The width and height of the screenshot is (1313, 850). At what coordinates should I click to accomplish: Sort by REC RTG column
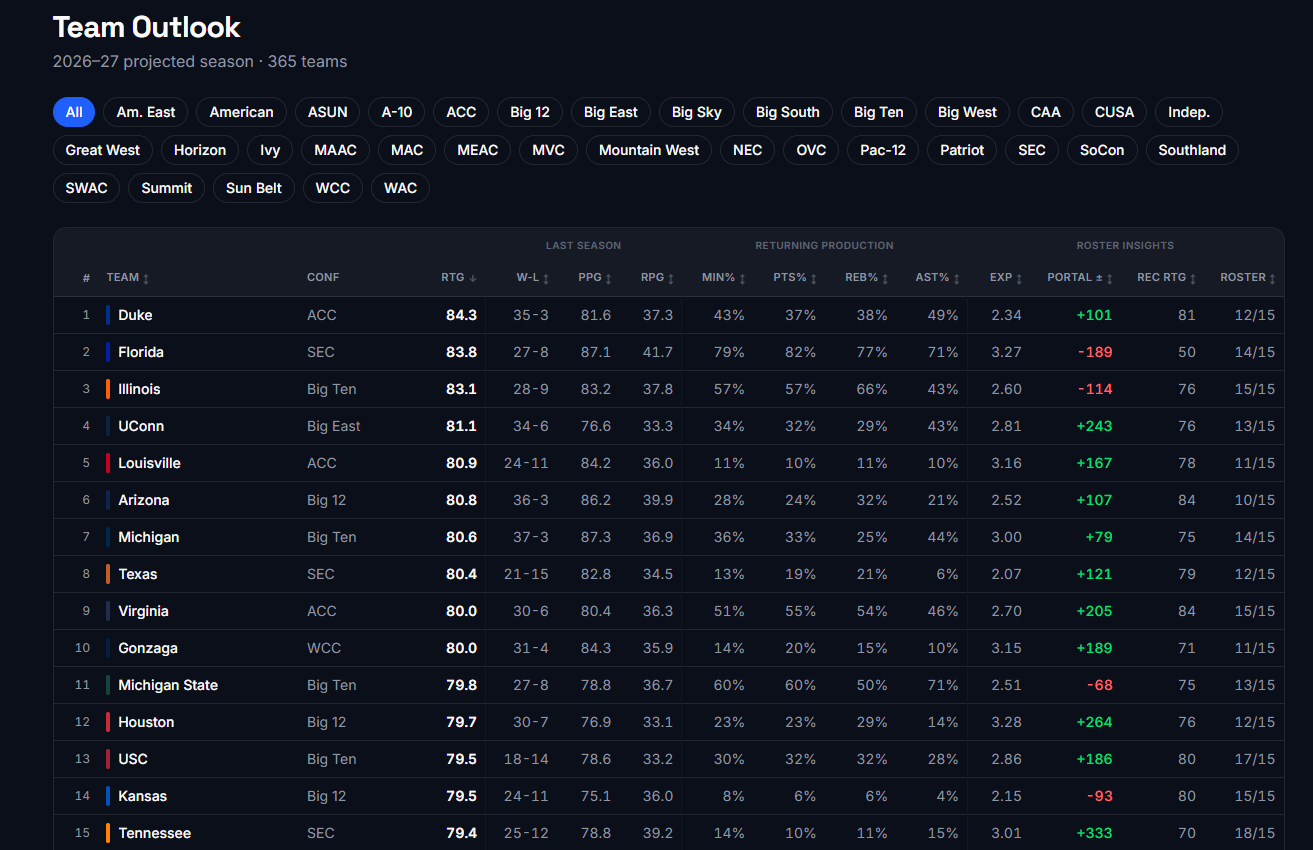[x=1167, y=277]
